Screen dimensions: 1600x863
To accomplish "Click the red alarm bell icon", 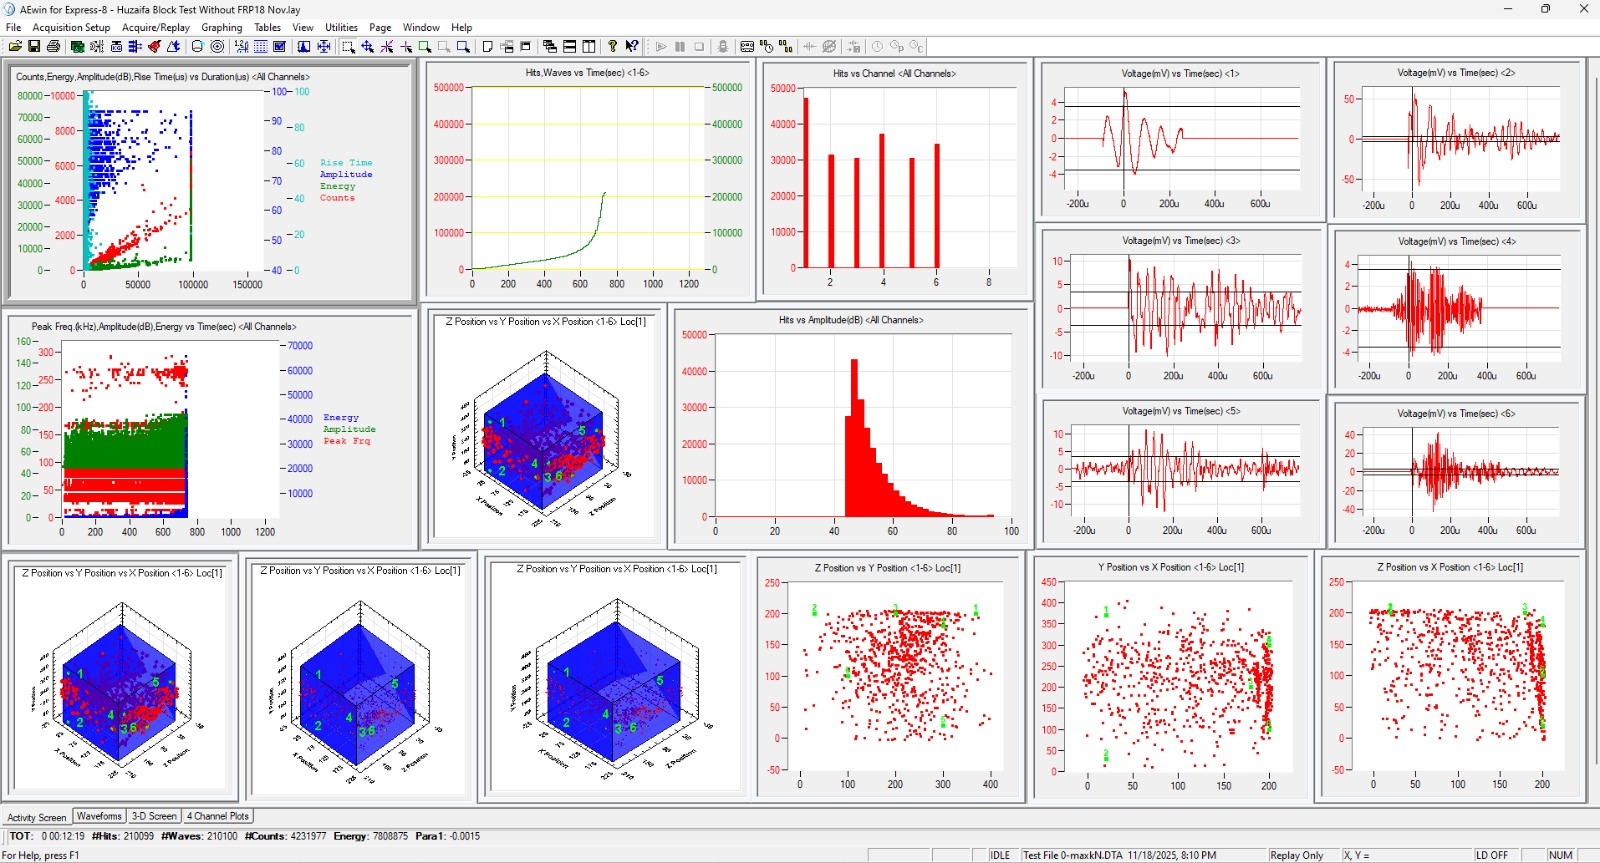I will [x=154, y=47].
